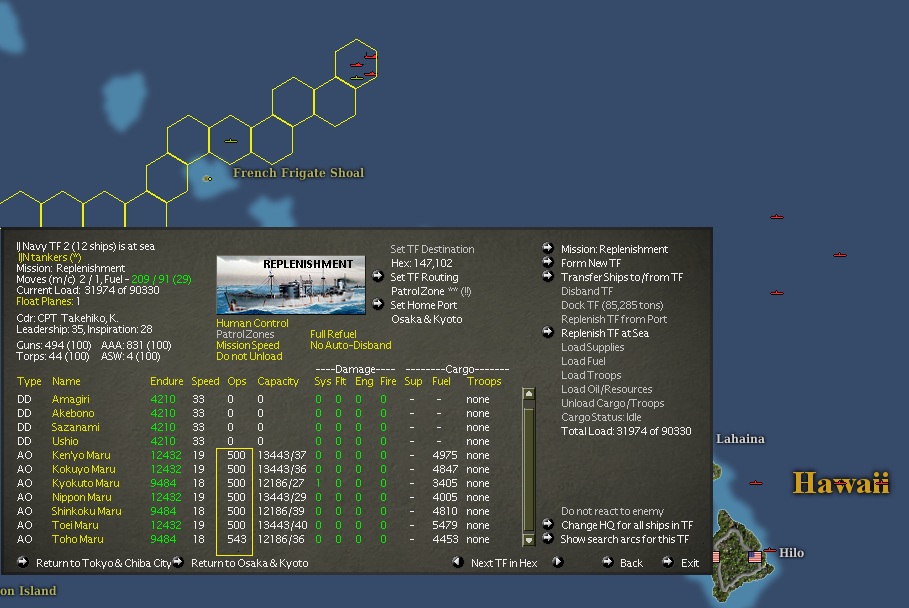Toggle No Auto-Disband setting

351,345
